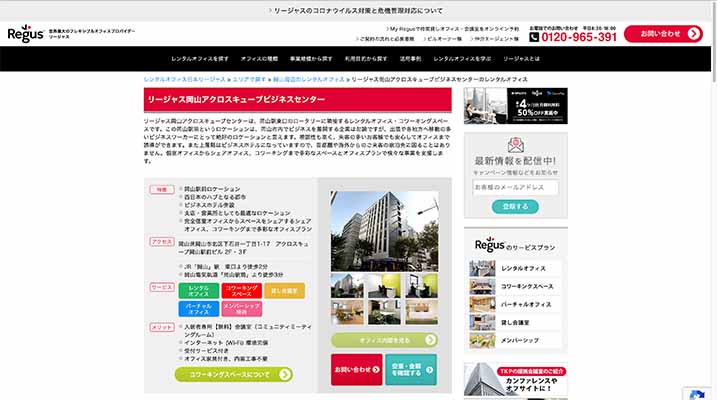Image resolution: width=717 pixels, height=400 pixels.
Task: Click the orange 貸し会議室 service tag
Action: click(x=284, y=291)
